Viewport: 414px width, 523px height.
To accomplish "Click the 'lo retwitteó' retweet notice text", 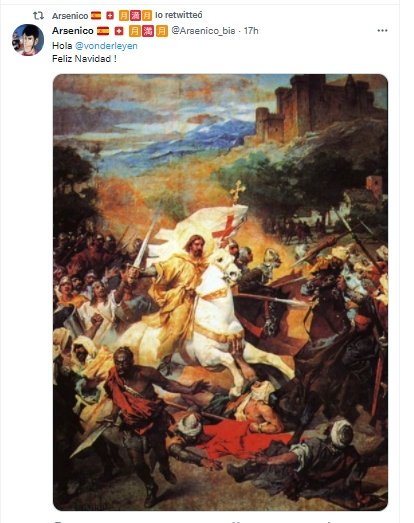I will 179,15.
